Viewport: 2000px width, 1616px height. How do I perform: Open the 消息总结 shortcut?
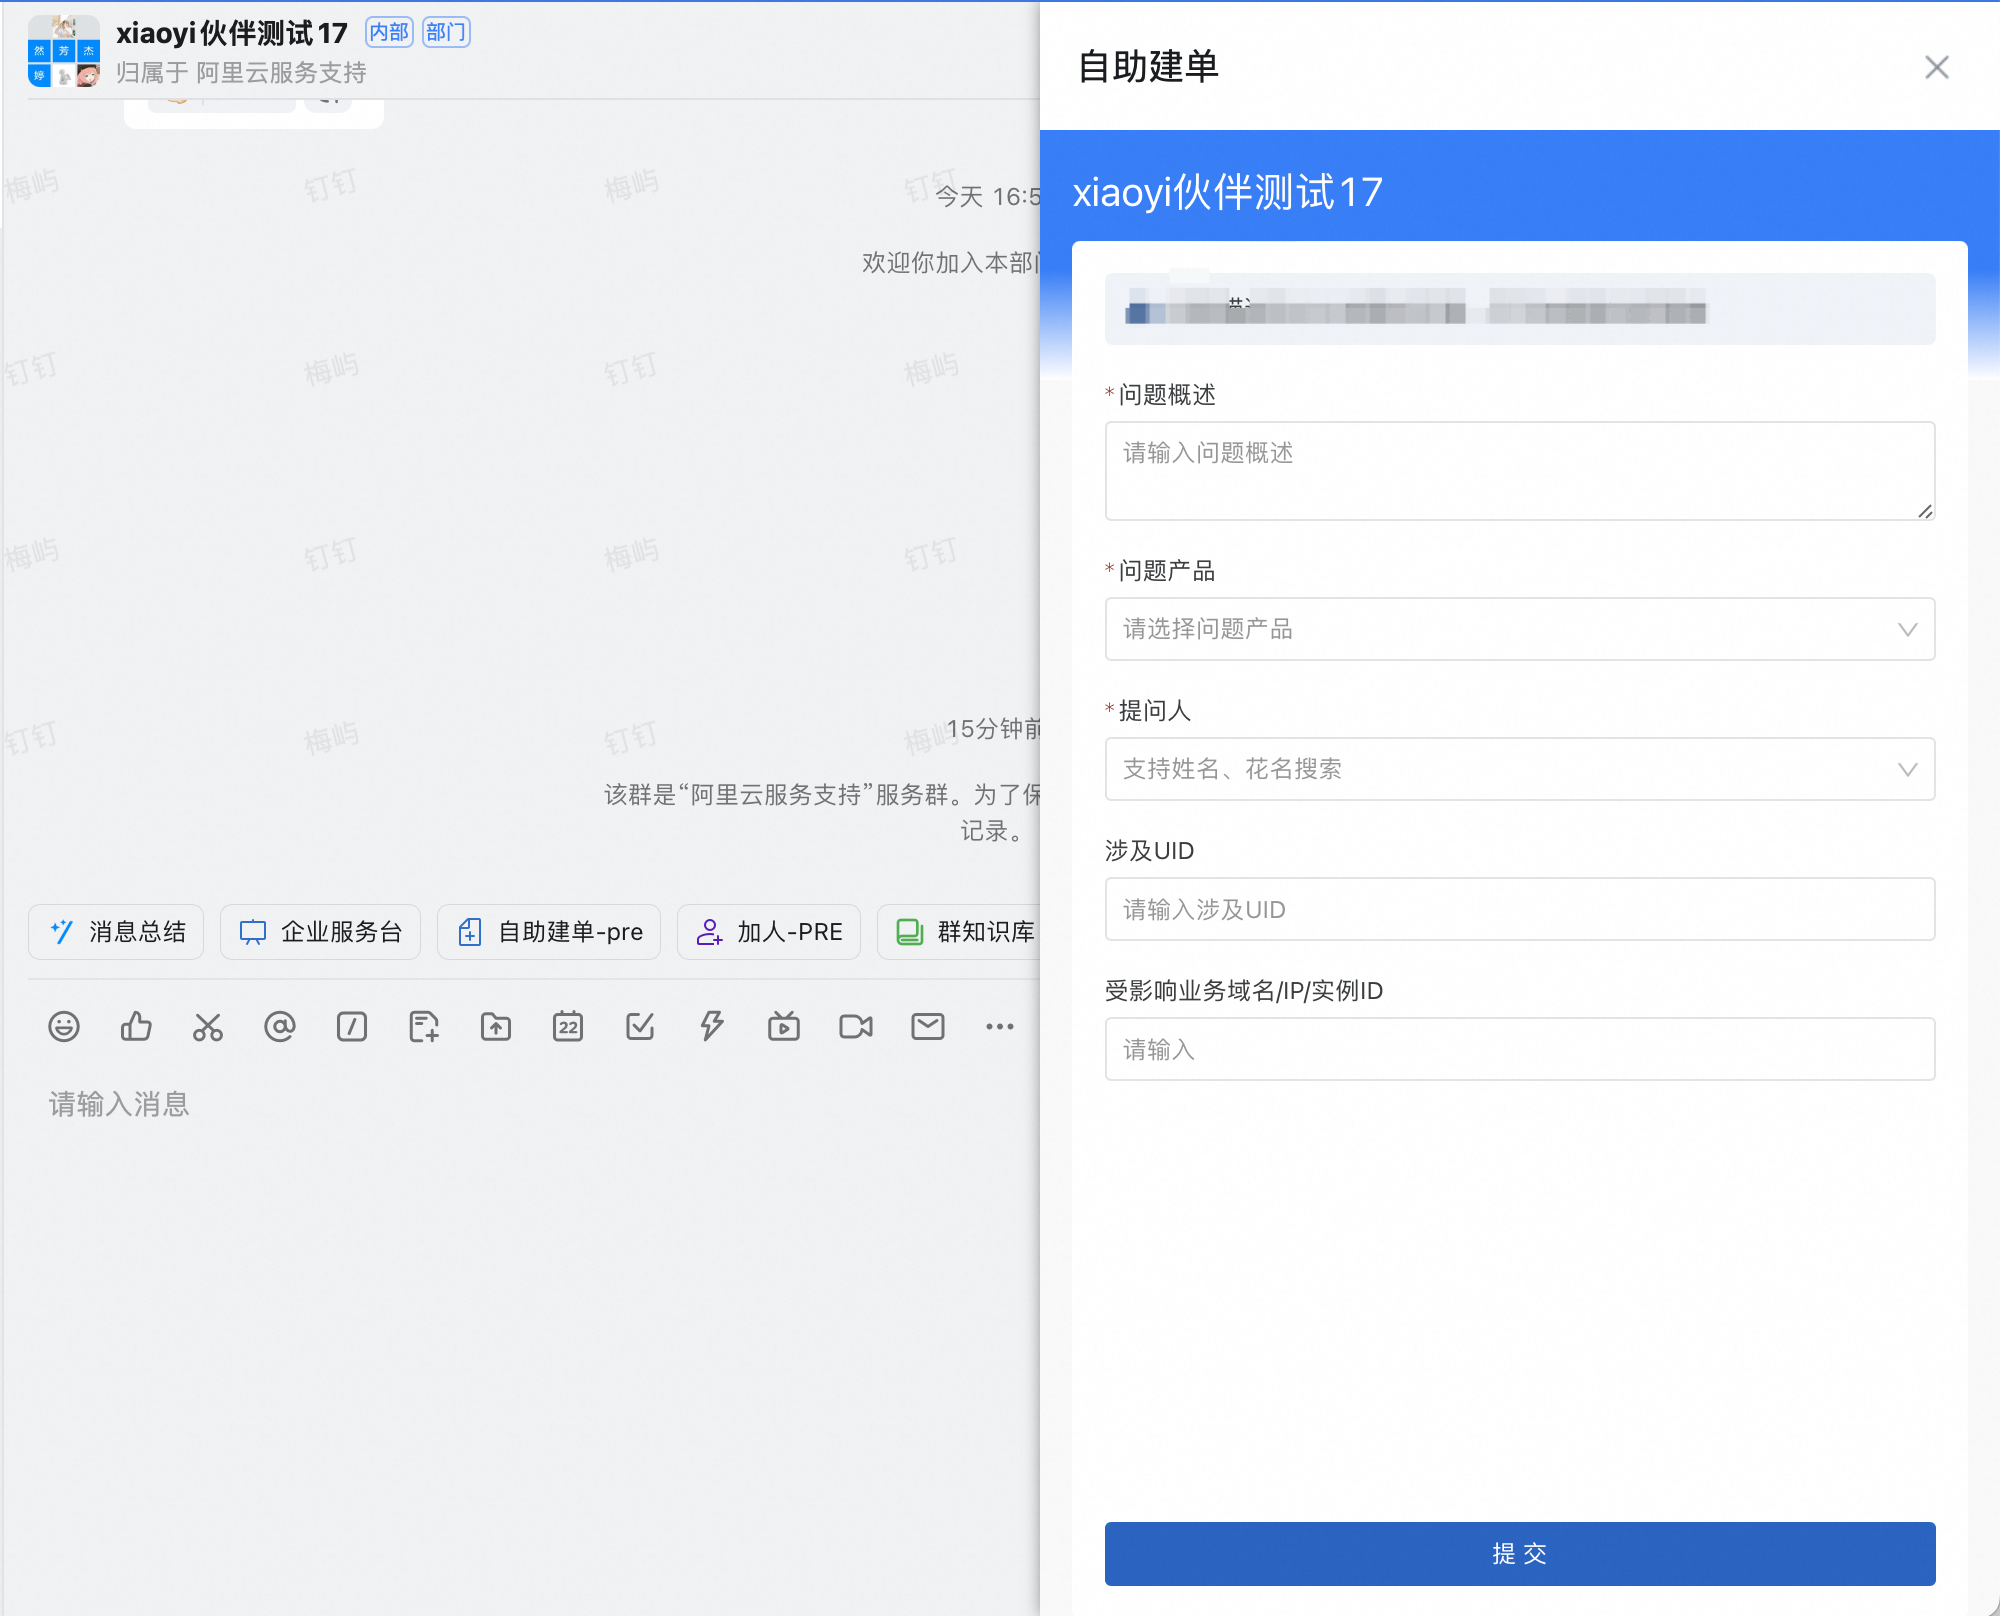pos(116,932)
